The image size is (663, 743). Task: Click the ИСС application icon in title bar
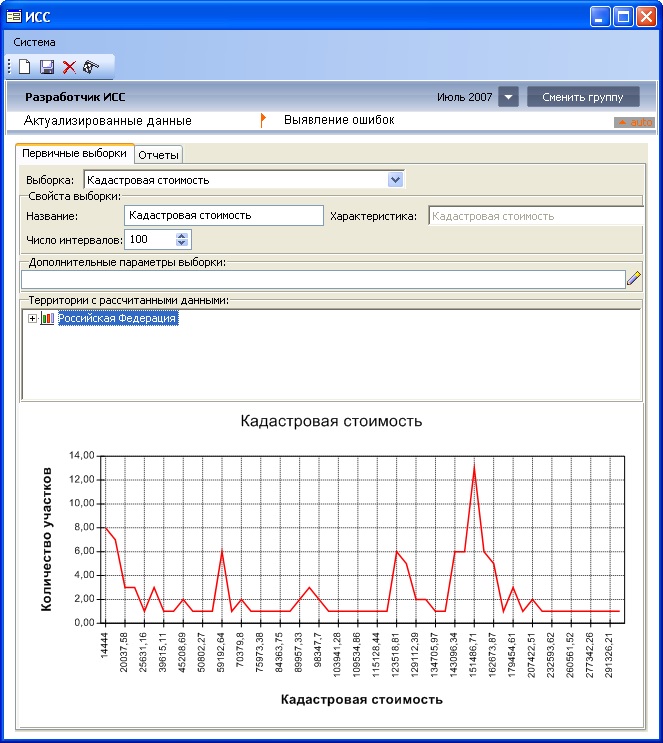[x=14, y=16]
